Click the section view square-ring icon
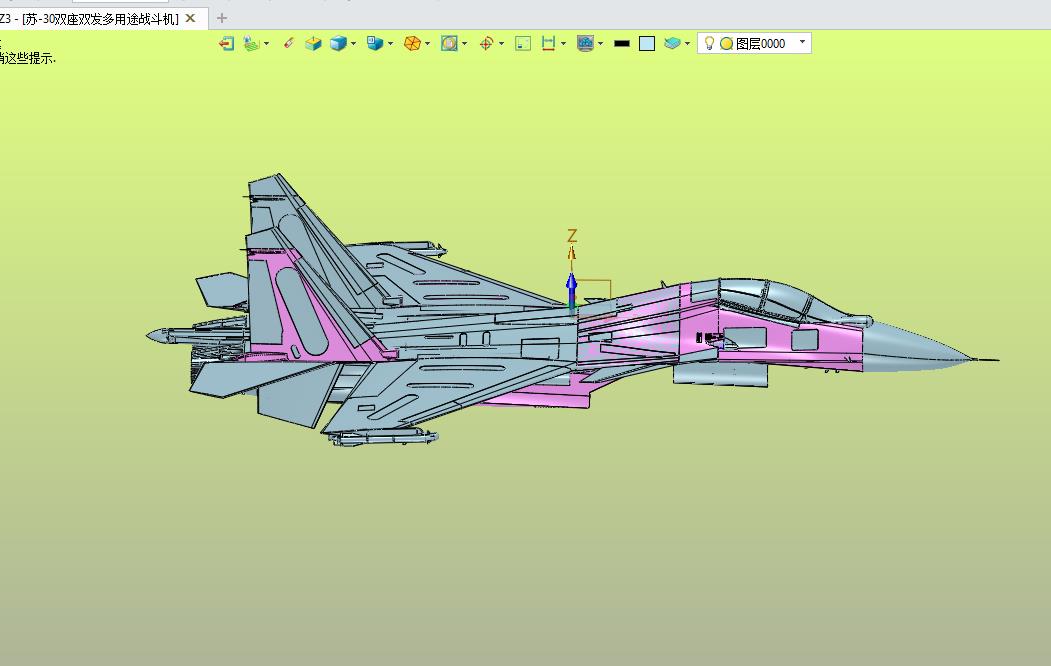This screenshot has height=666, width=1051. pos(449,44)
